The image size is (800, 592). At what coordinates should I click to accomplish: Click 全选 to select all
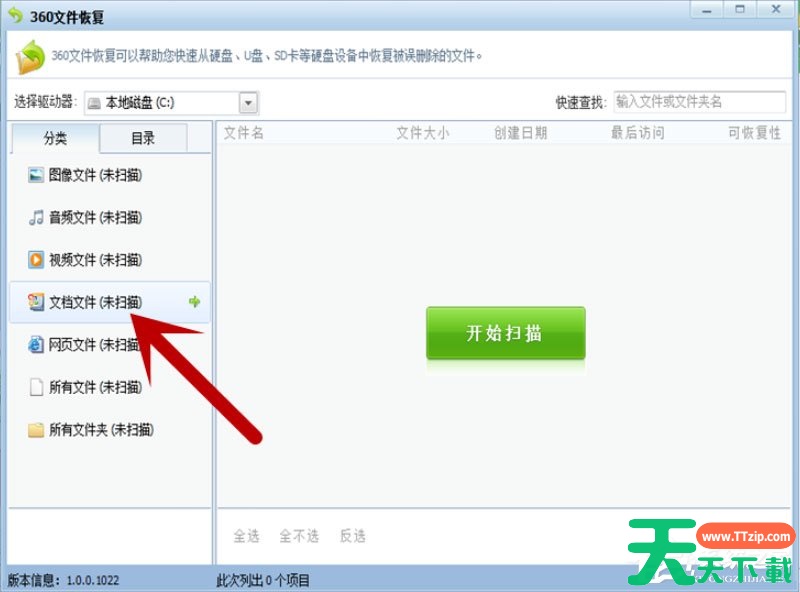pyautogui.click(x=246, y=536)
